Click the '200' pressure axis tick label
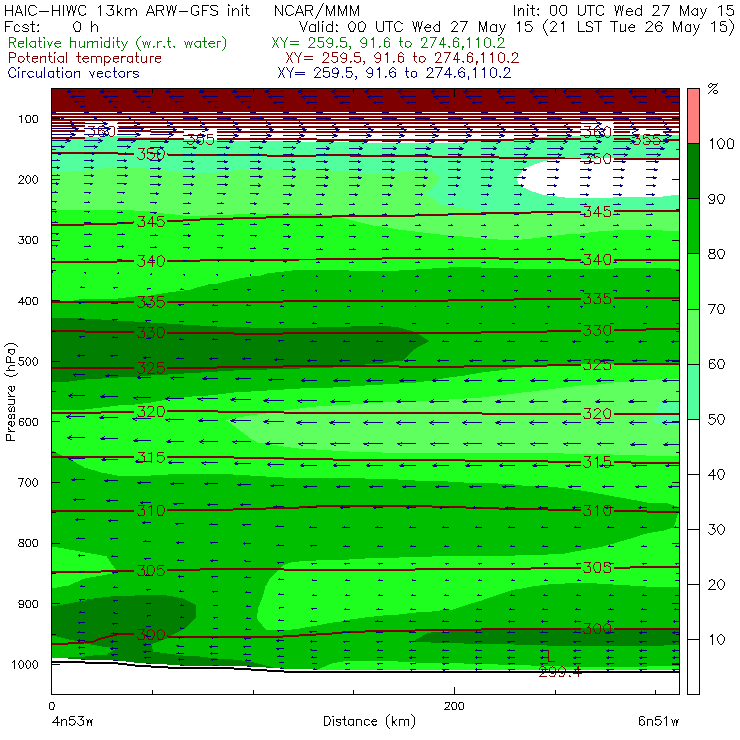 click(28, 180)
